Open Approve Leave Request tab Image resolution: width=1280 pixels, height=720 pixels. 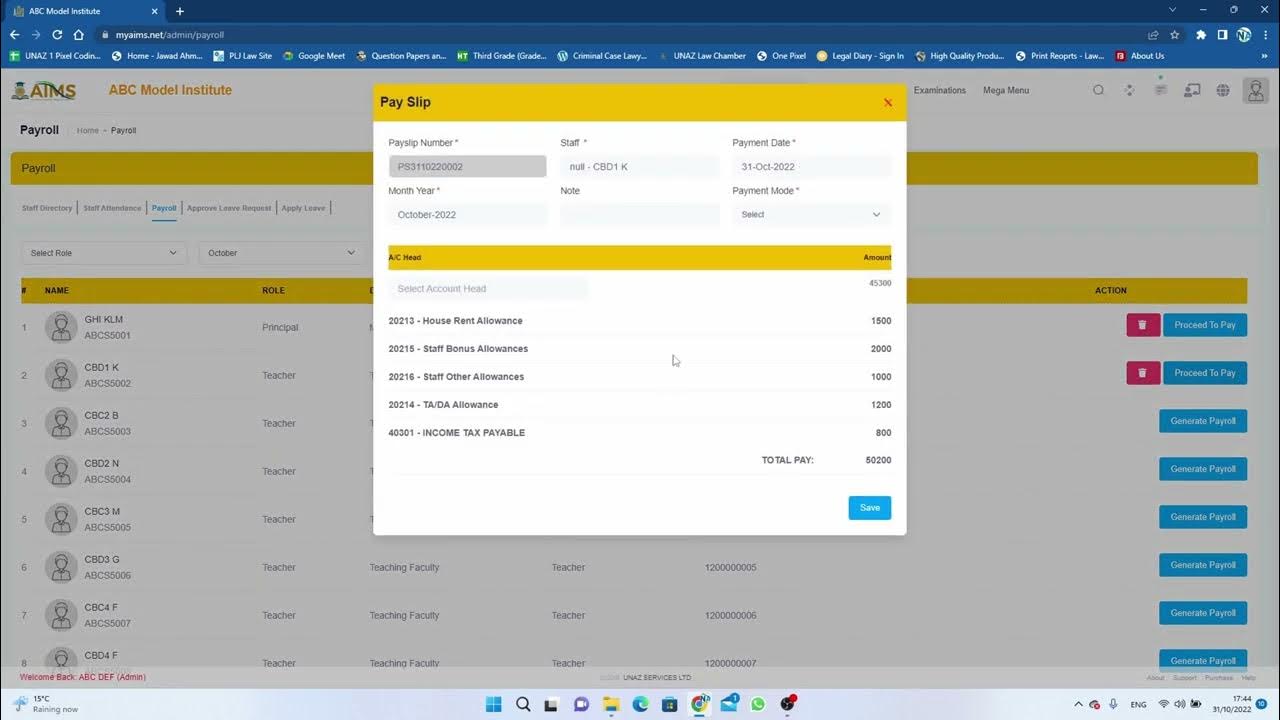(229, 208)
